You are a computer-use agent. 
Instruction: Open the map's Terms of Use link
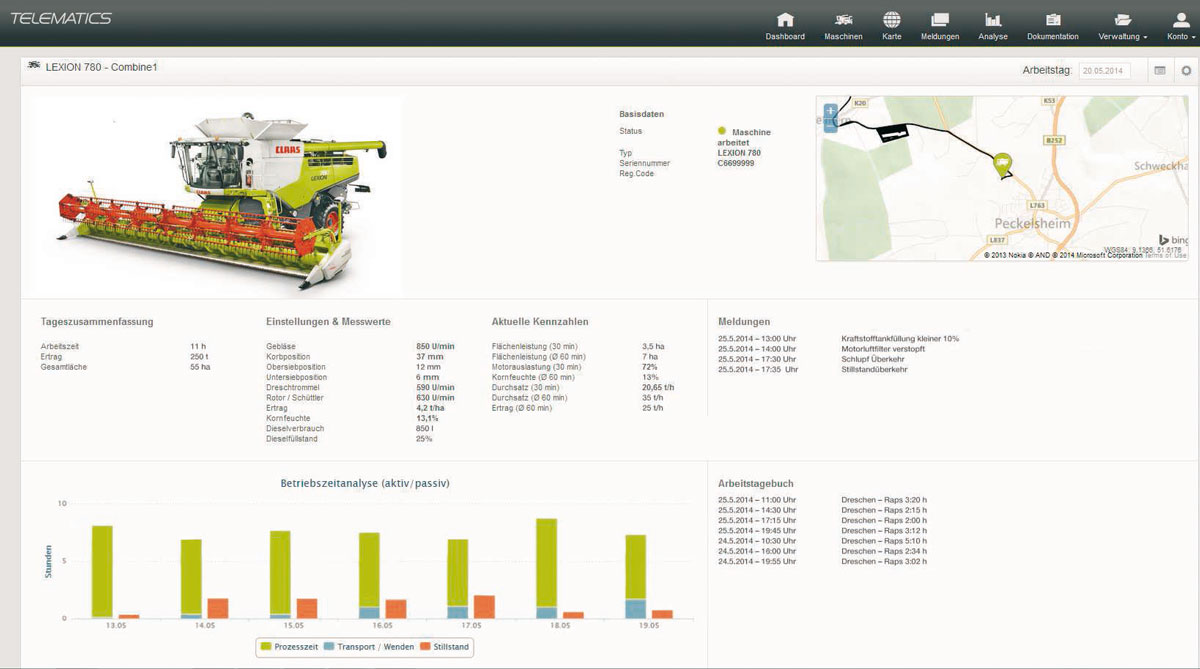click(1167, 255)
